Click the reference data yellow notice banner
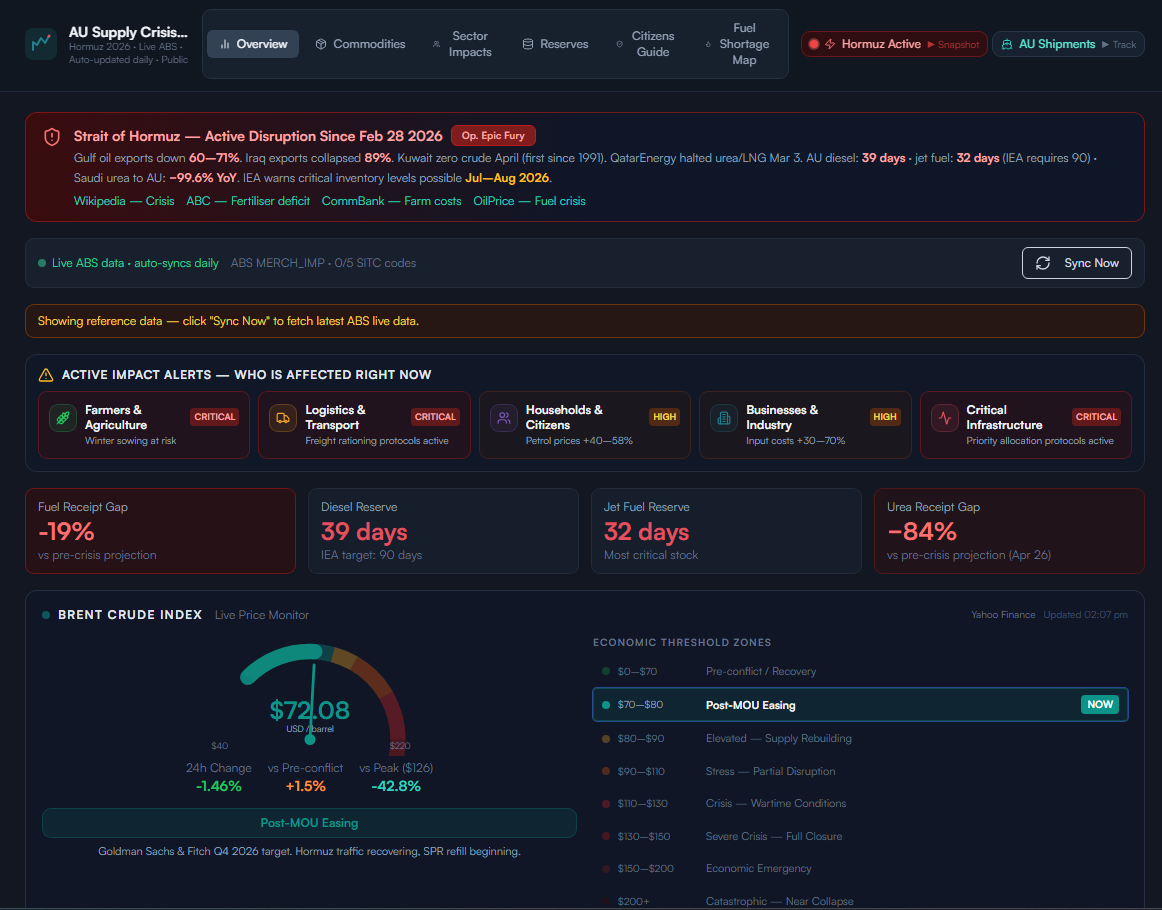 tap(585, 321)
